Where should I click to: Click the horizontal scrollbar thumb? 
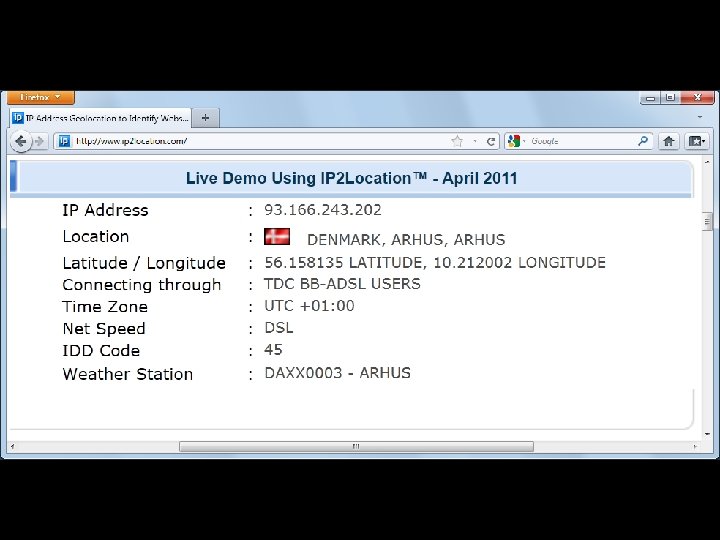click(x=356, y=446)
